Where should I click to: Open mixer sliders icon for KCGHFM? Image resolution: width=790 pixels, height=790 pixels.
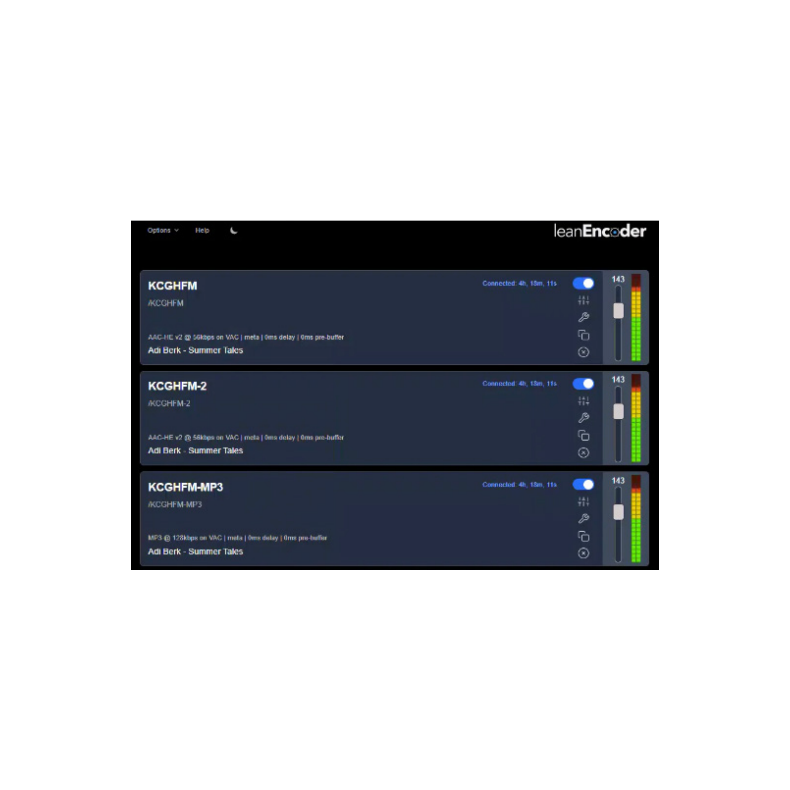pyautogui.click(x=583, y=301)
